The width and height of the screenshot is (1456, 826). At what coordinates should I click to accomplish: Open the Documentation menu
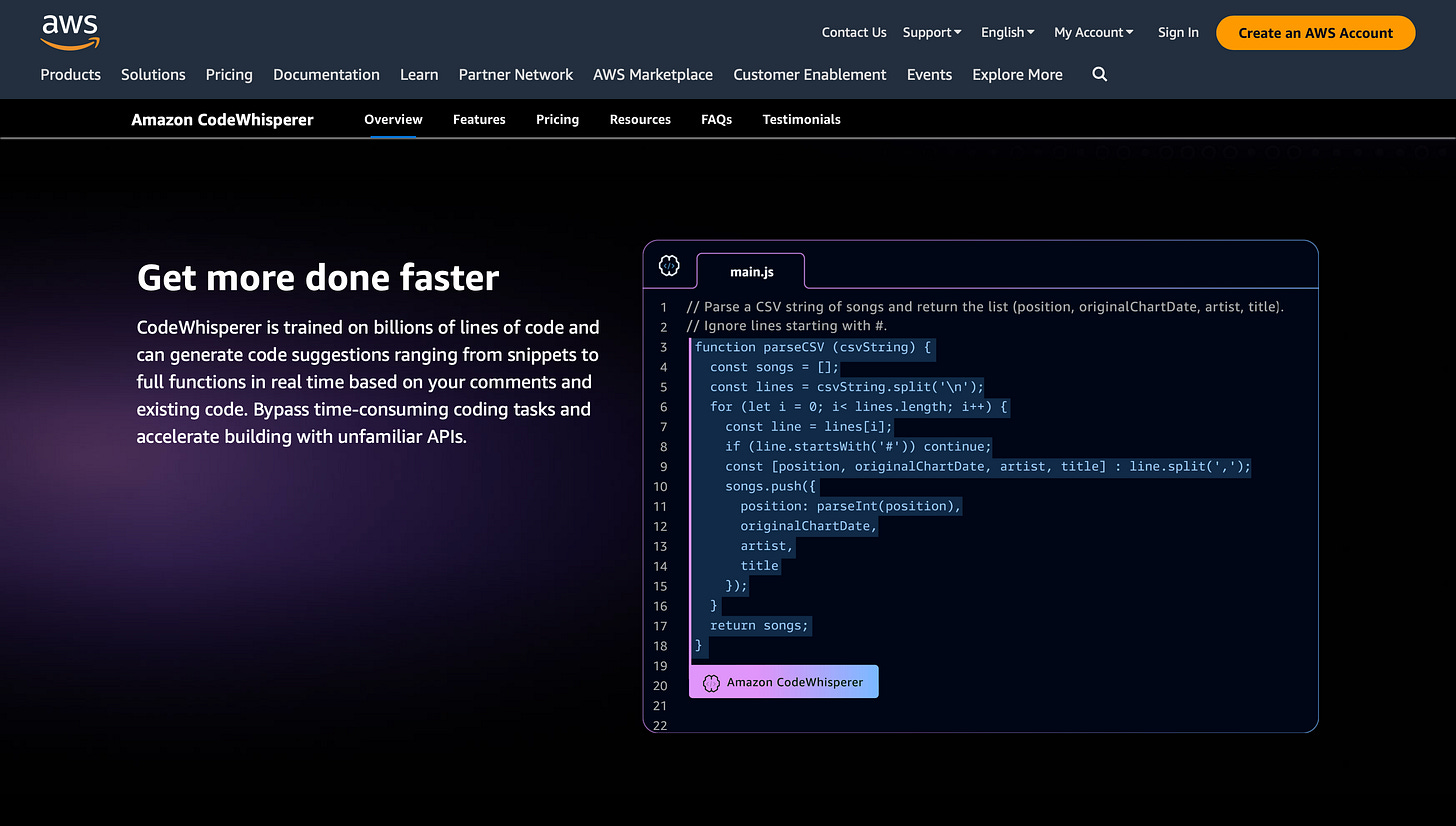(x=326, y=74)
